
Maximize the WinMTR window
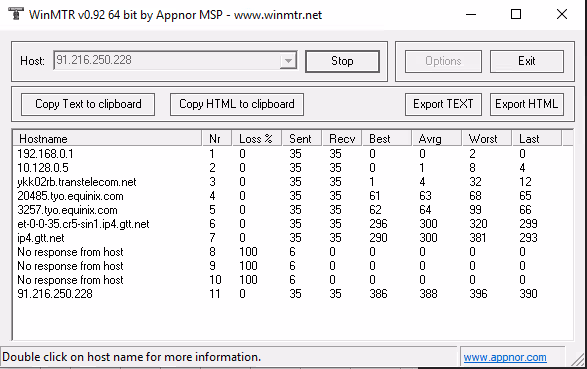(516, 15)
